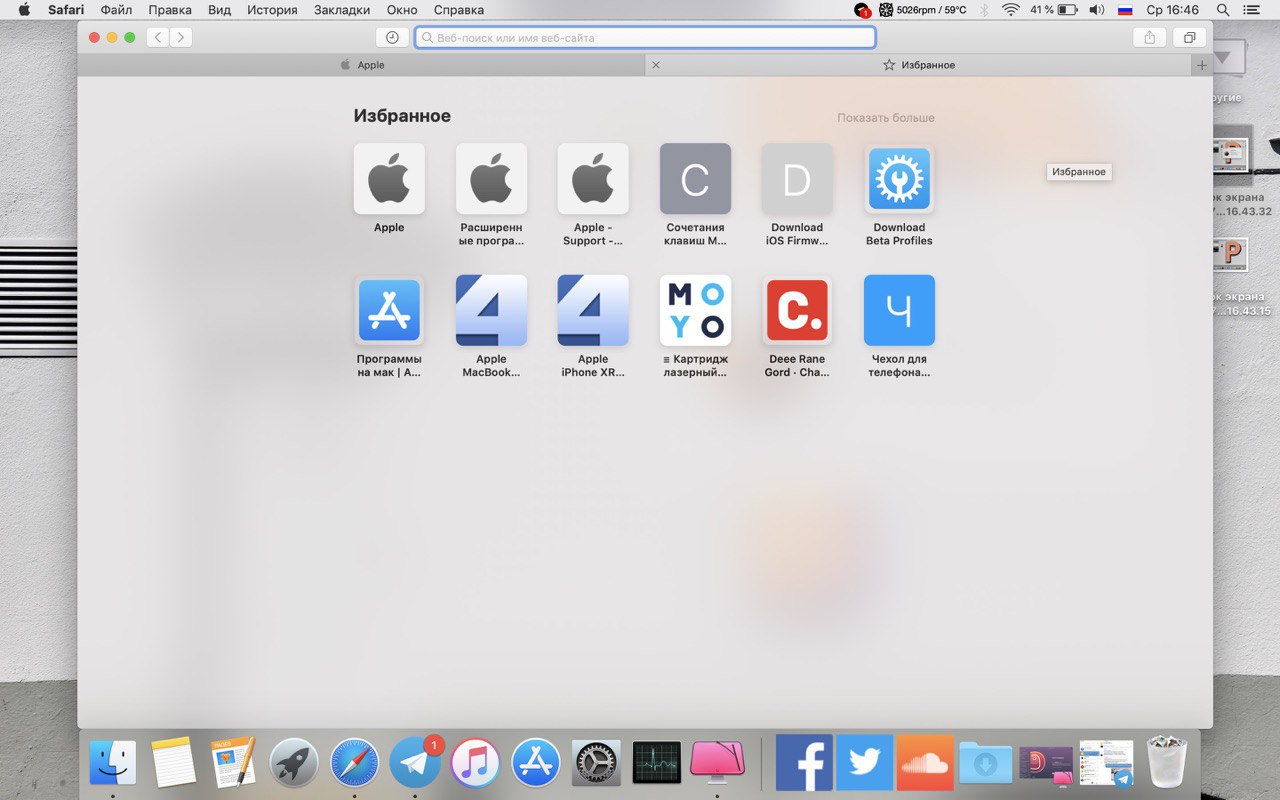Image resolution: width=1280 pixels, height=800 pixels.
Task: Open the Apple favorite tile
Action: (389, 179)
